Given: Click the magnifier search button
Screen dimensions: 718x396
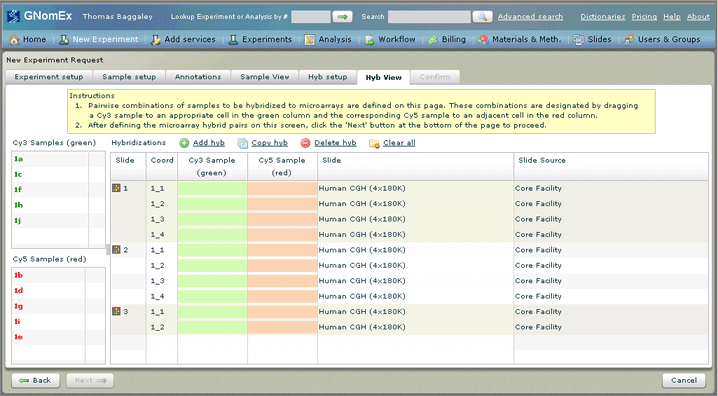Looking at the screenshot, I should coord(482,17).
